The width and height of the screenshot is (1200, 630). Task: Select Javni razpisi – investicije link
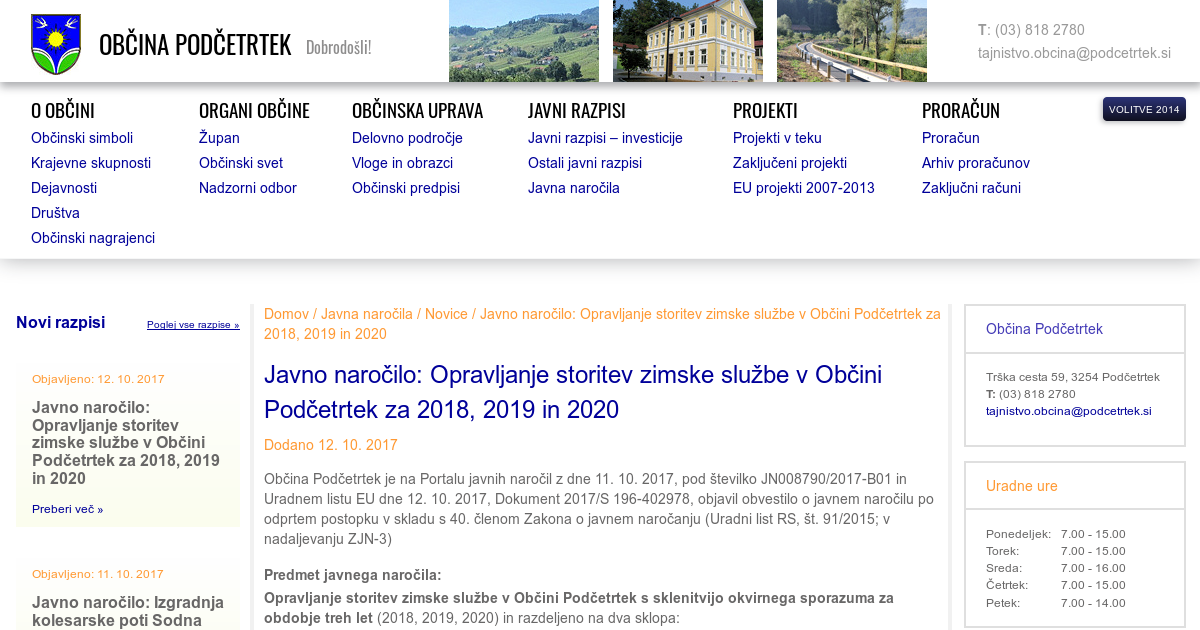[x=605, y=138]
